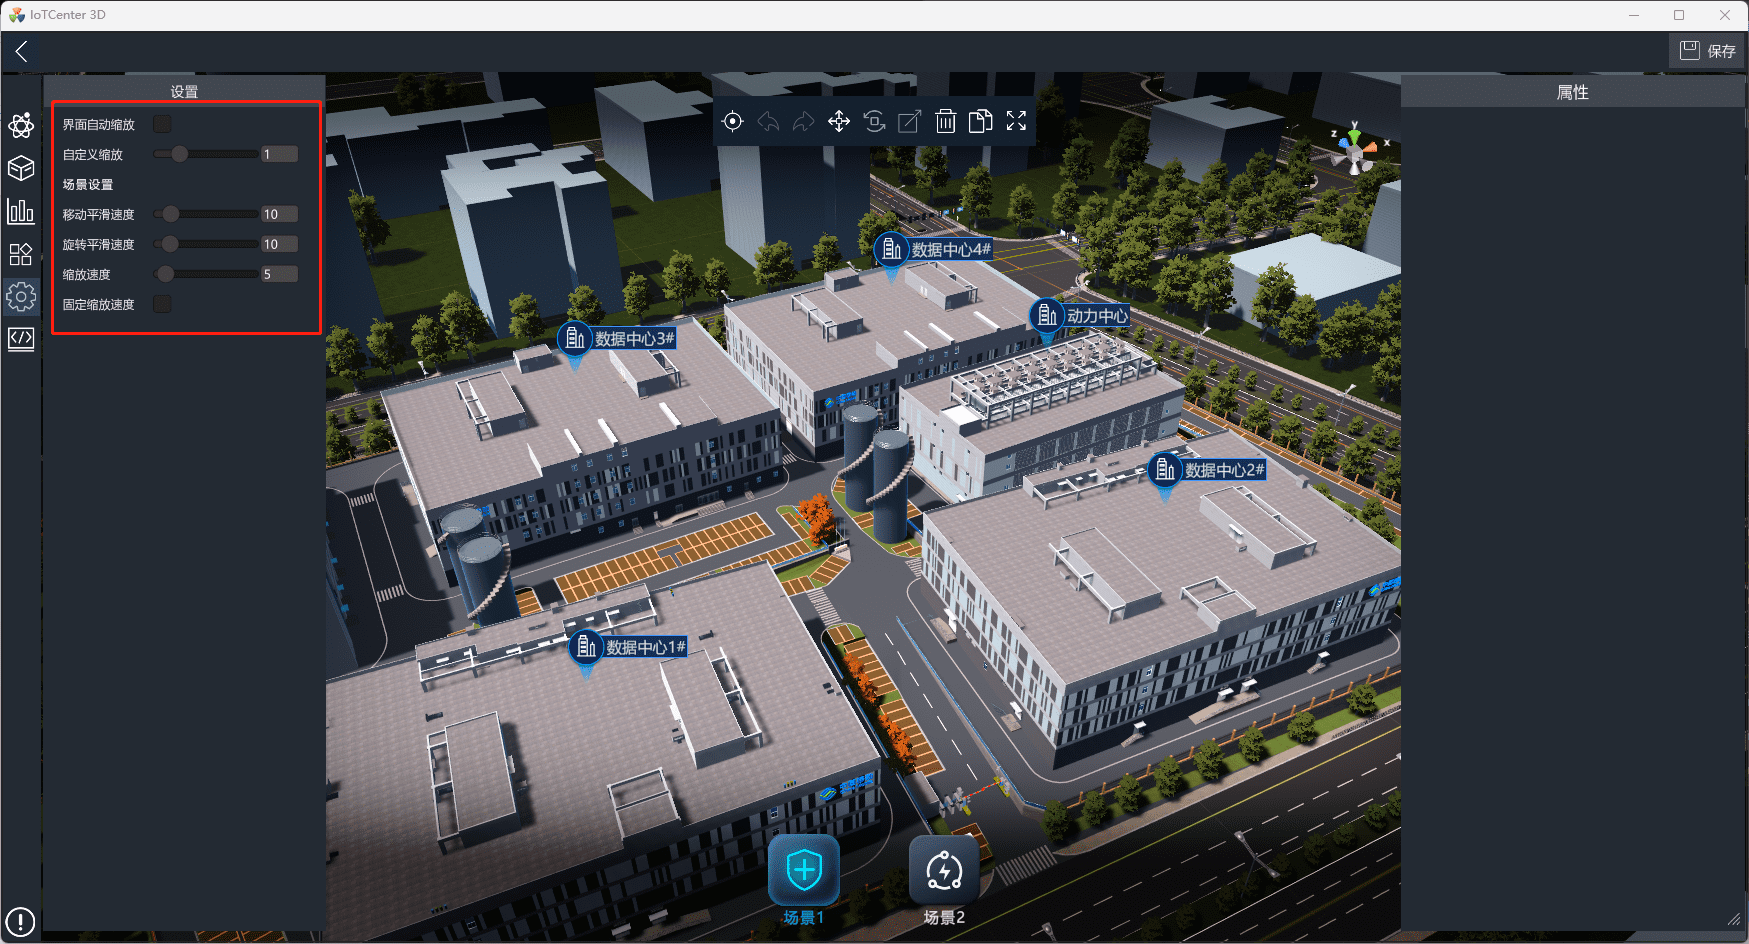Image resolution: width=1749 pixels, height=944 pixels.
Task: Open the 3D cube model panel
Action: pos(21,168)
